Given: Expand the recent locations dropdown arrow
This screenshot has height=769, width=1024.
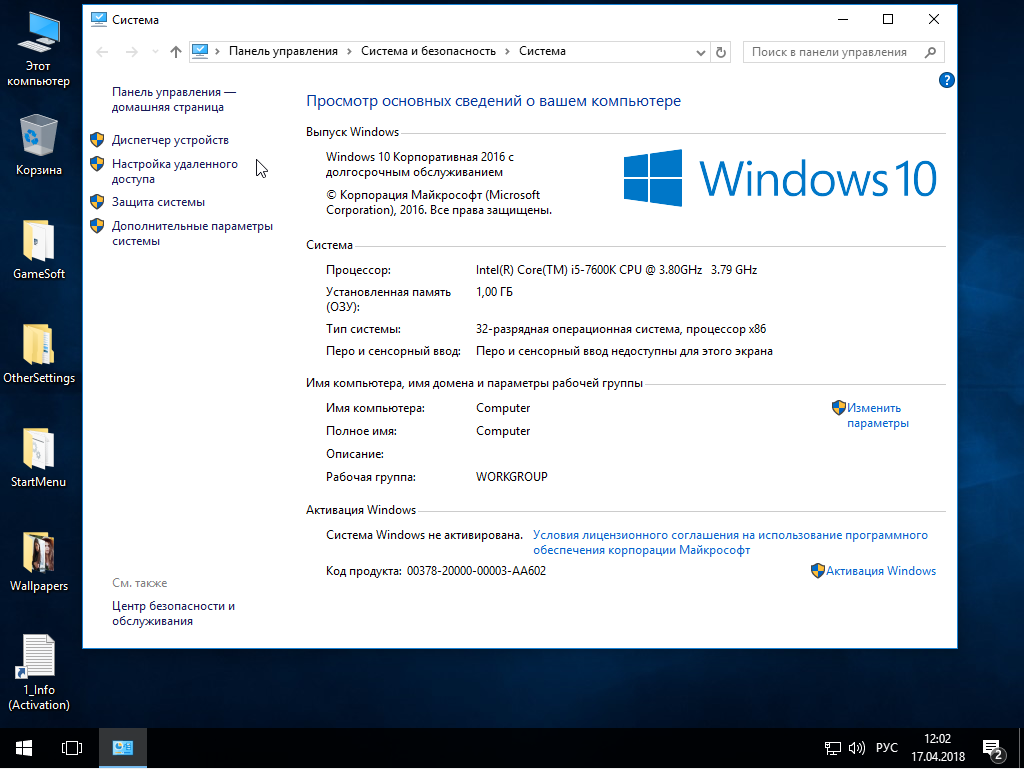Looking at the screenshot, I should [155, 52].
